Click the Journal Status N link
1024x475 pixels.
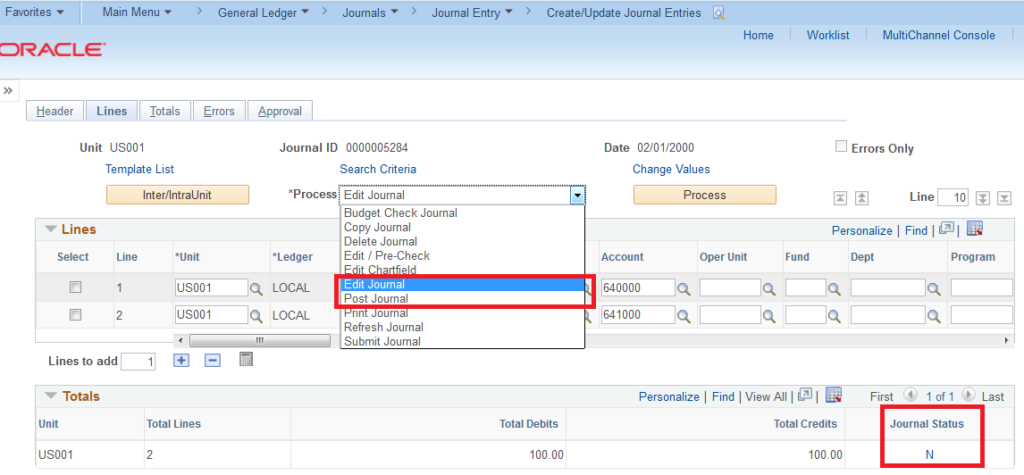(929, 455)
